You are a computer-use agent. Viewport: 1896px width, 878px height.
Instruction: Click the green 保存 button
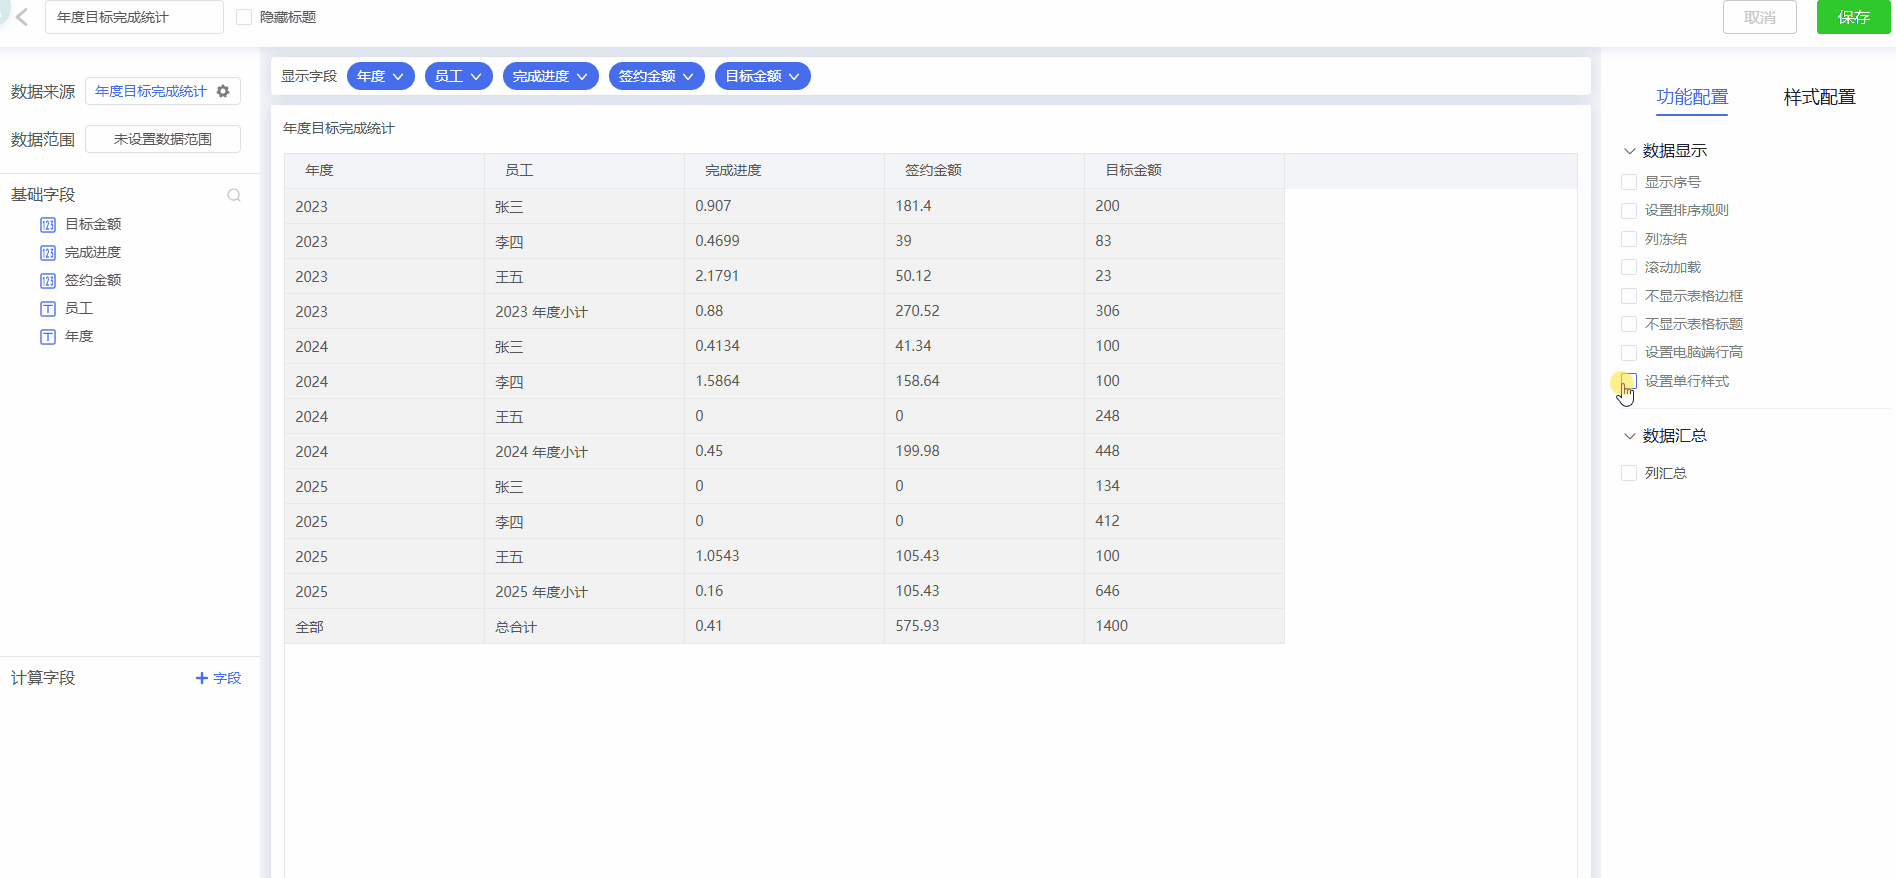[1853, 17]
